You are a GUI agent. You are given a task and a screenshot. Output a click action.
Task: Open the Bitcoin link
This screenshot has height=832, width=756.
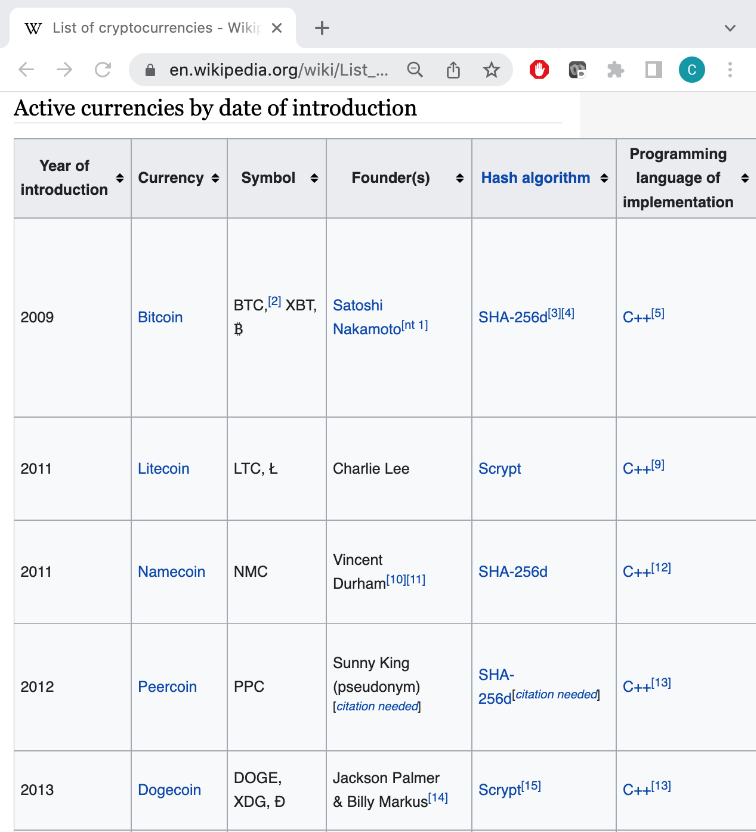pyautogui.click(x=160, y=317)
